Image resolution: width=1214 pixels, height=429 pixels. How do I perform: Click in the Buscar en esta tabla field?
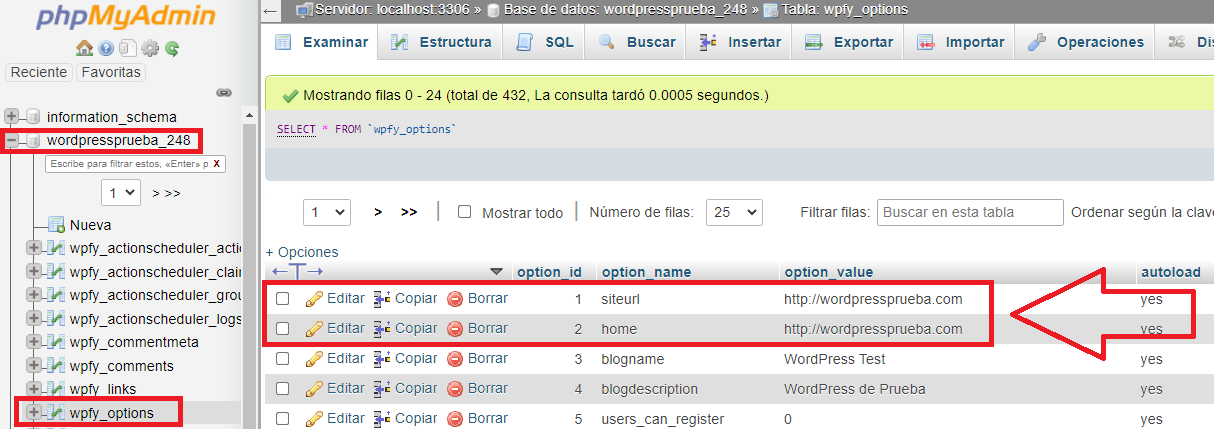click(970, 212)
